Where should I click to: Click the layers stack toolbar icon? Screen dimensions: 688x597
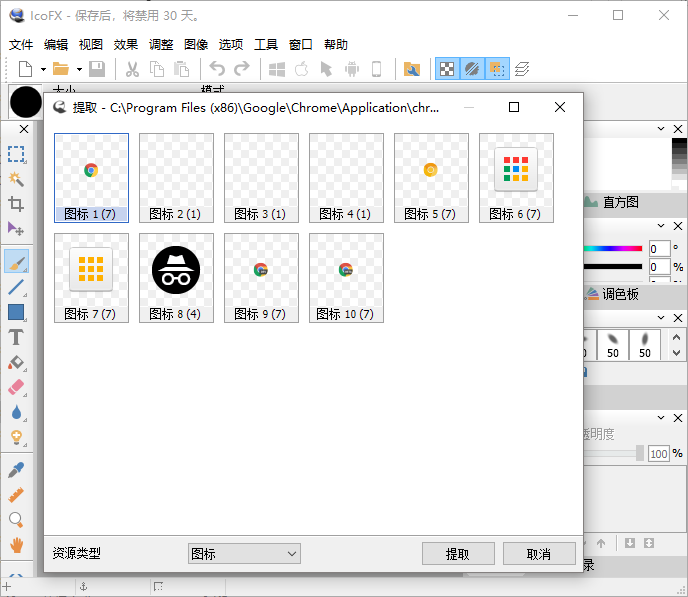(x=522, y=69)
